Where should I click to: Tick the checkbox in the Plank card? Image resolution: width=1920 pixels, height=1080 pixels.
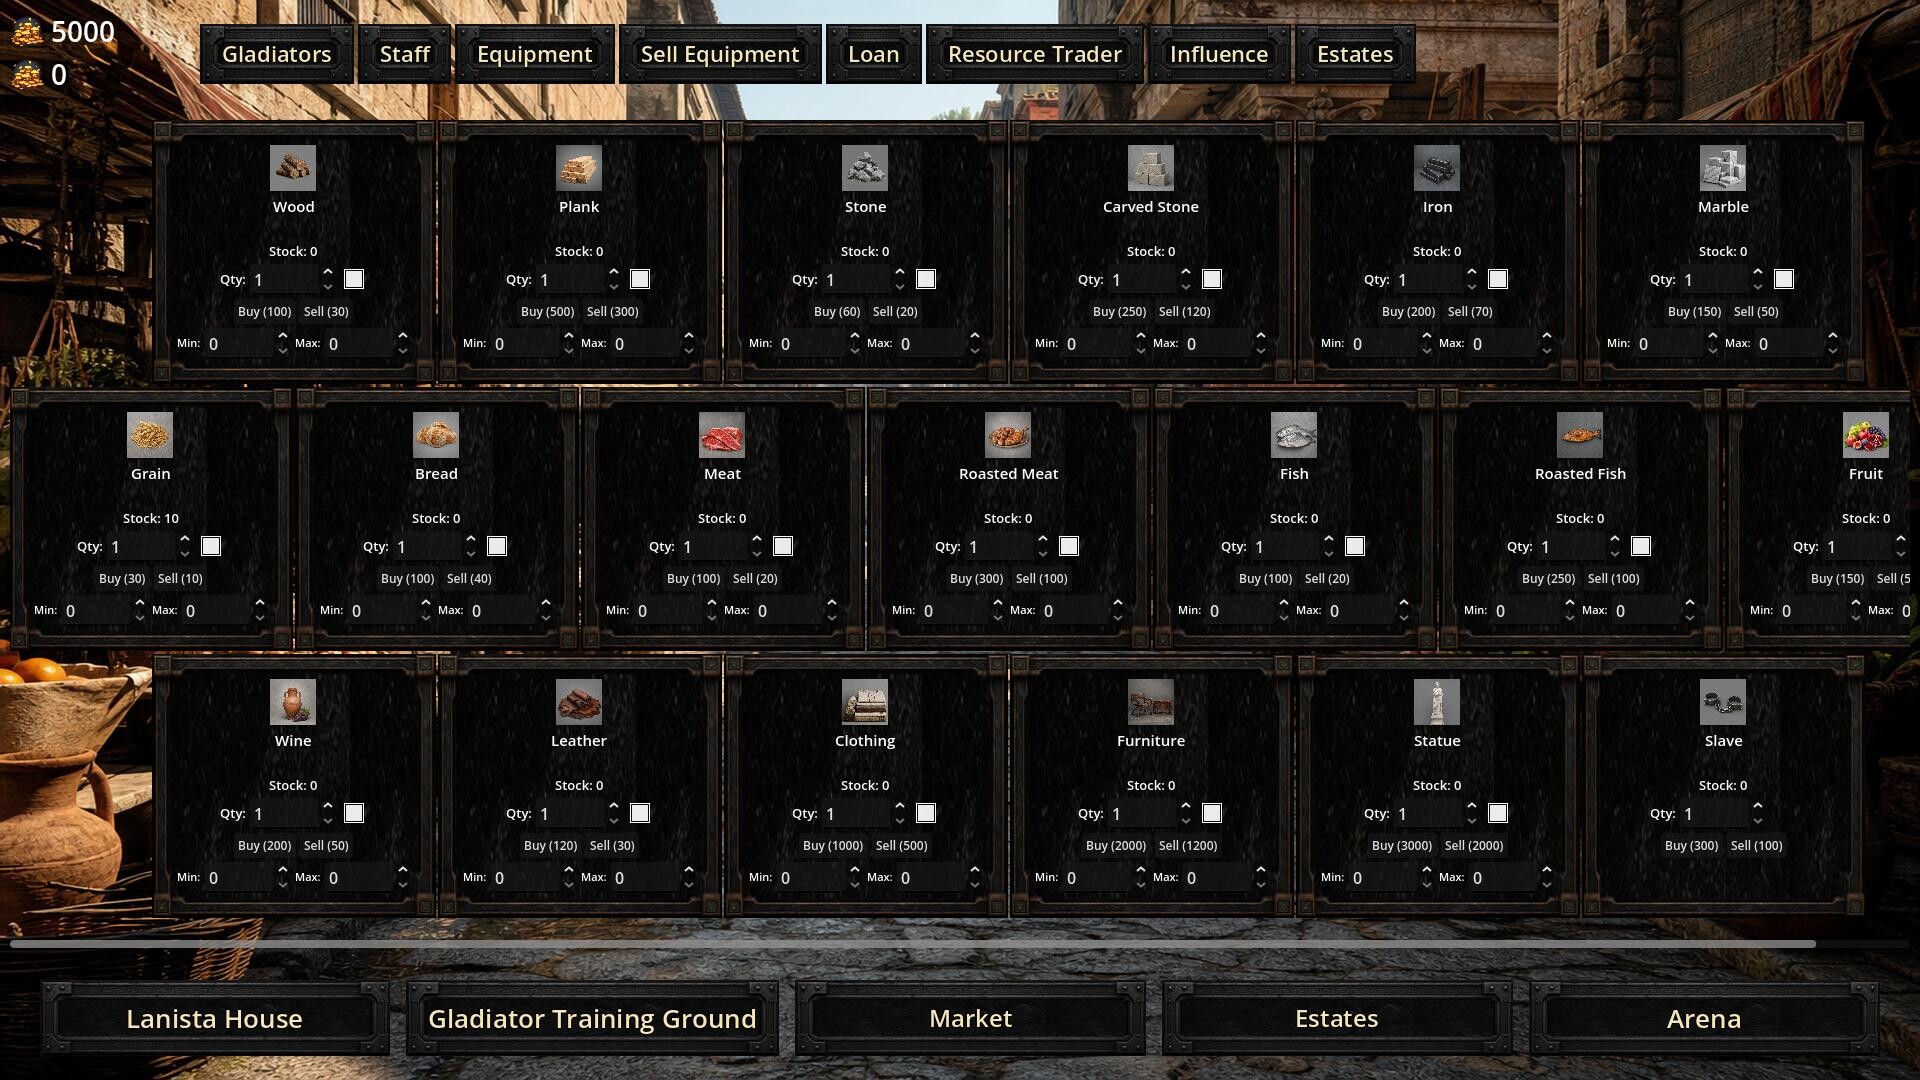640,279
